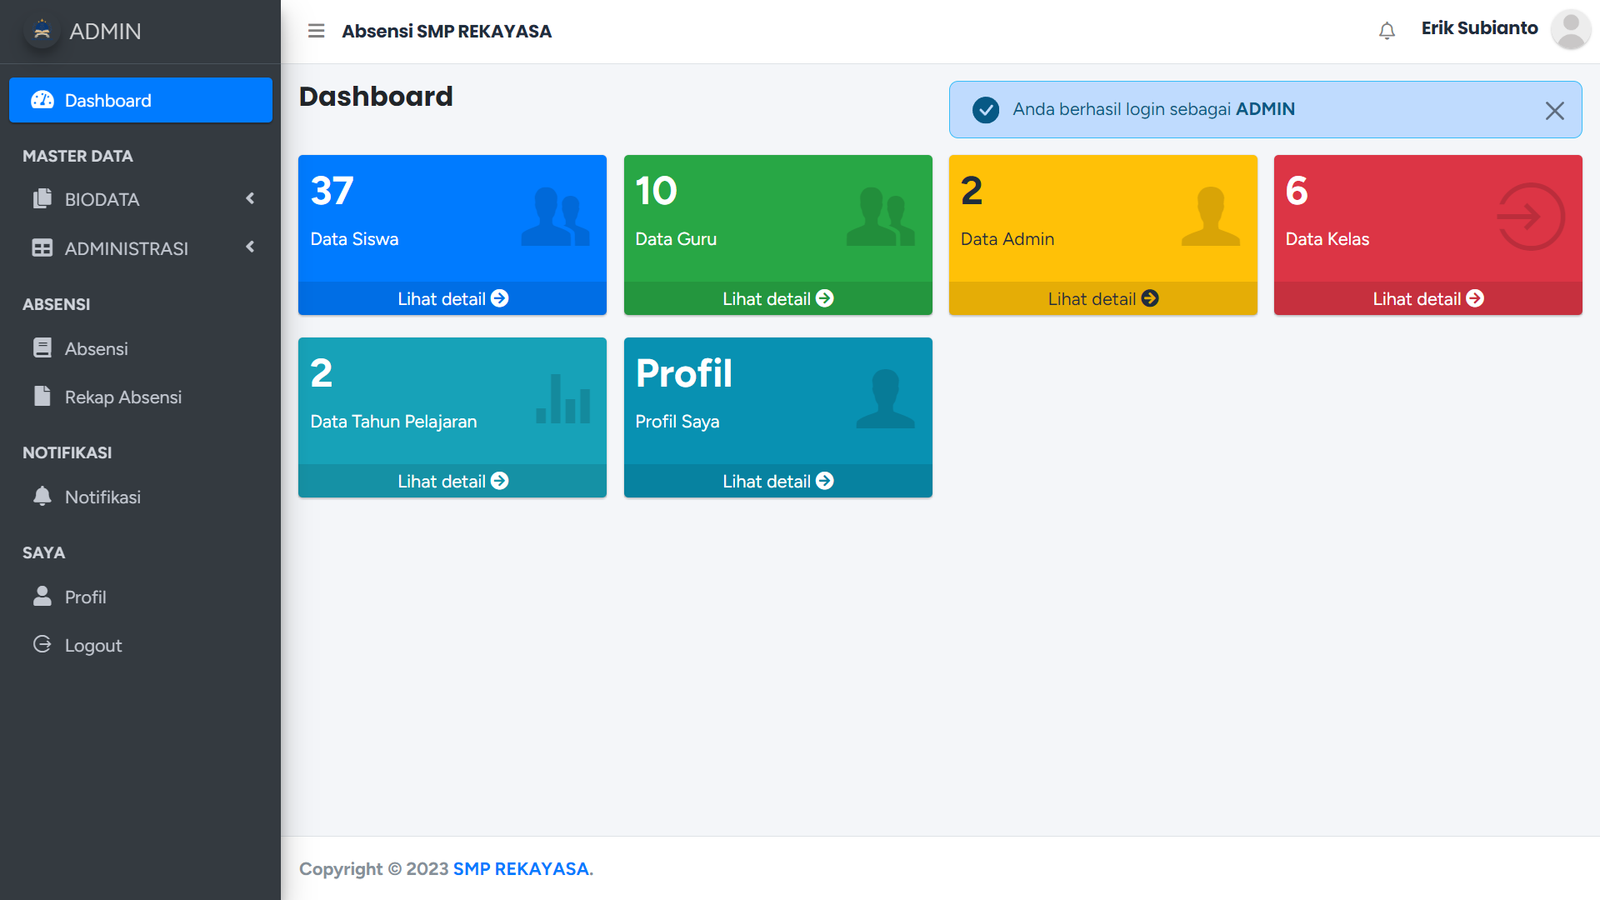
Task: Expand the ADMINISTRASI submenu arrow
Action: 250,247
